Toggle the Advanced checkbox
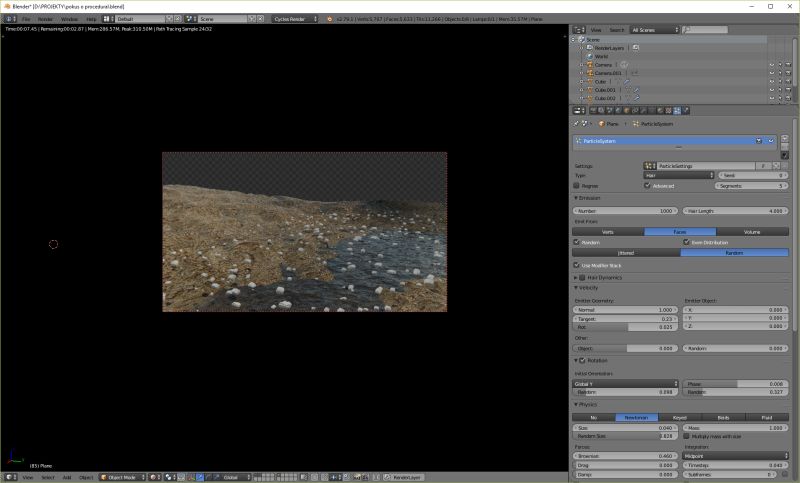The height and width of the screenshot is (483, 800). point(647,186)
